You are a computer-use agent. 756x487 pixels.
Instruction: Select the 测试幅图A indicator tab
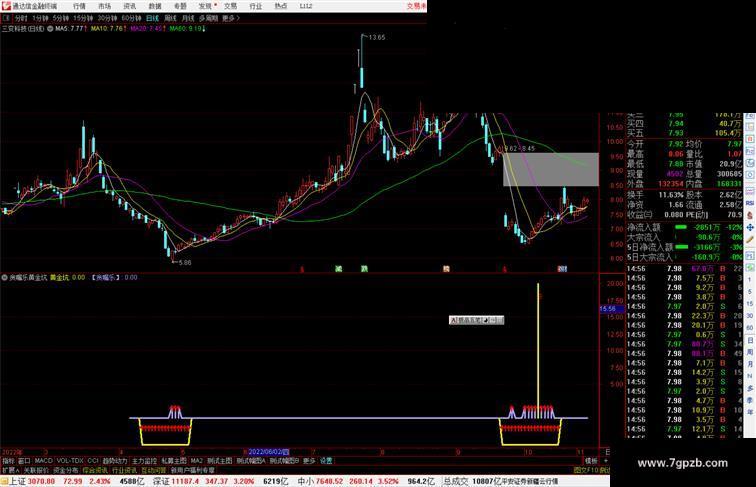(x=251, y=461)
